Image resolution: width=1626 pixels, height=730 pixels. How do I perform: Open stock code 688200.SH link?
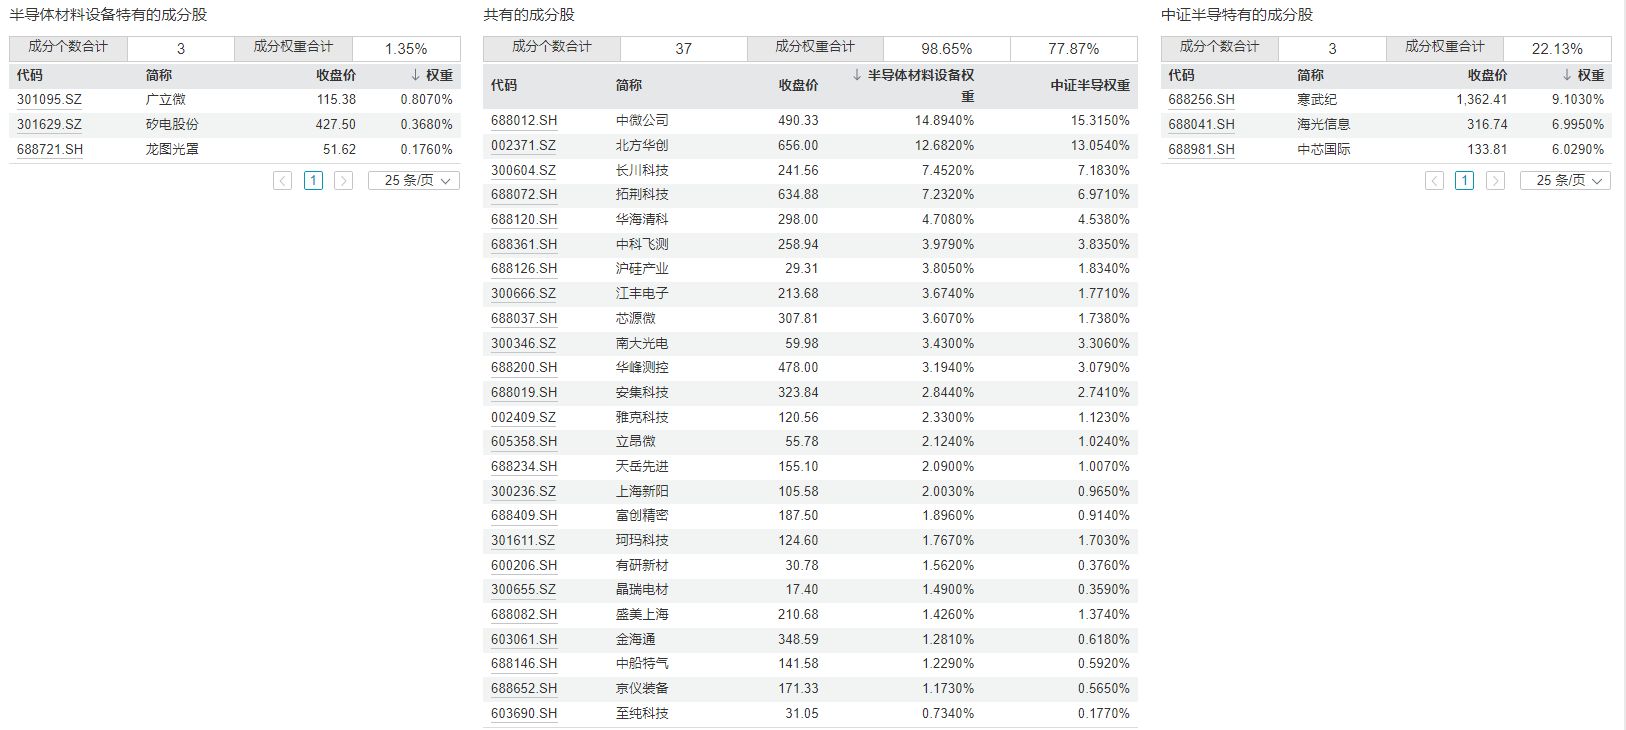(x=524, y=368)
